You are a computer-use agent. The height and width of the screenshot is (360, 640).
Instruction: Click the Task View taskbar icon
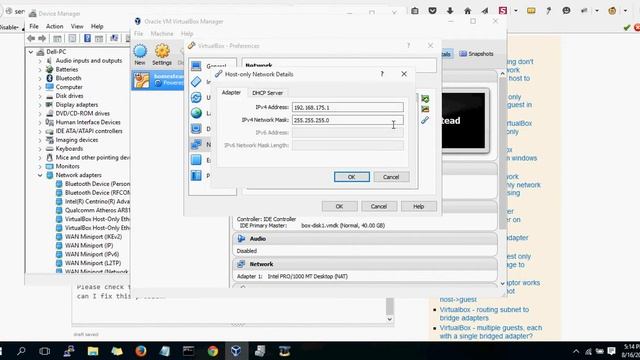click(x=44, y=351)
